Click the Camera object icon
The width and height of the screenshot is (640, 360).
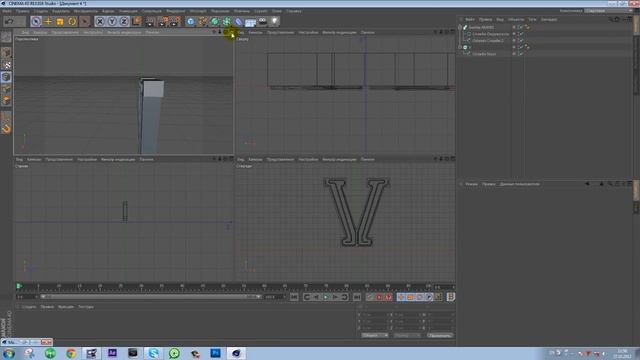tap(263, 21)
